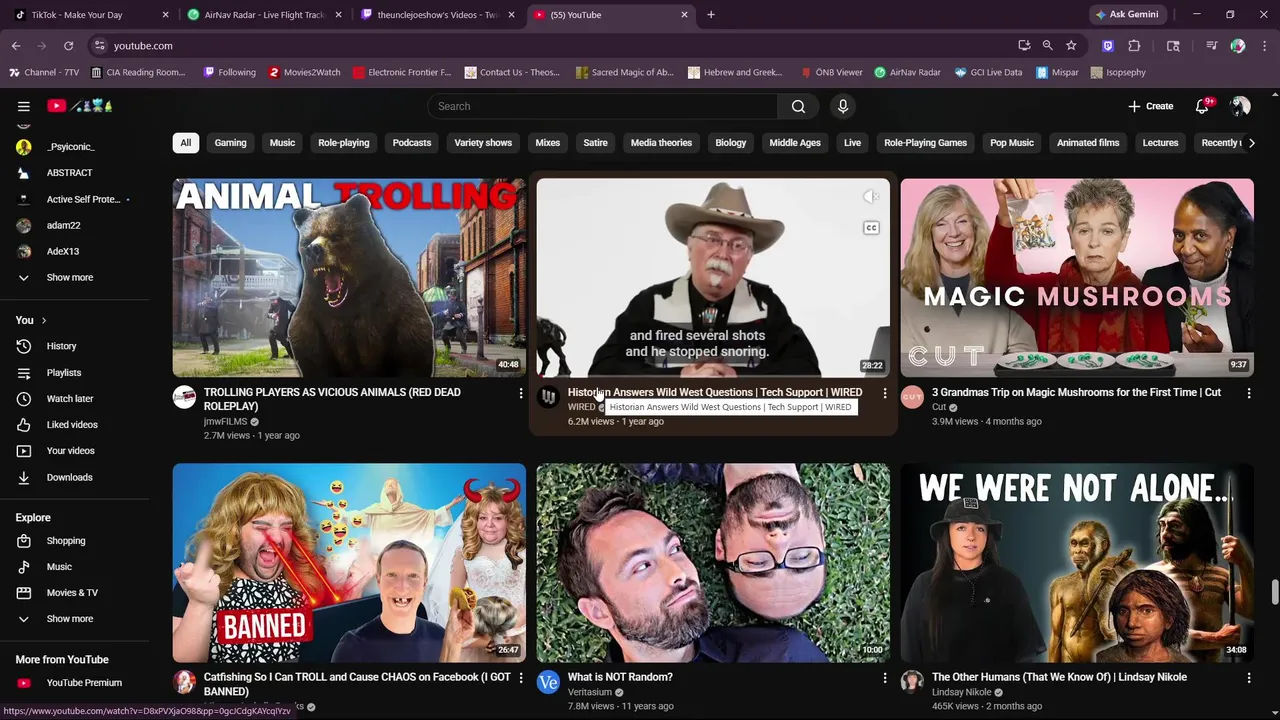Open the YouTube hamburger guide menu

[23, 106]
